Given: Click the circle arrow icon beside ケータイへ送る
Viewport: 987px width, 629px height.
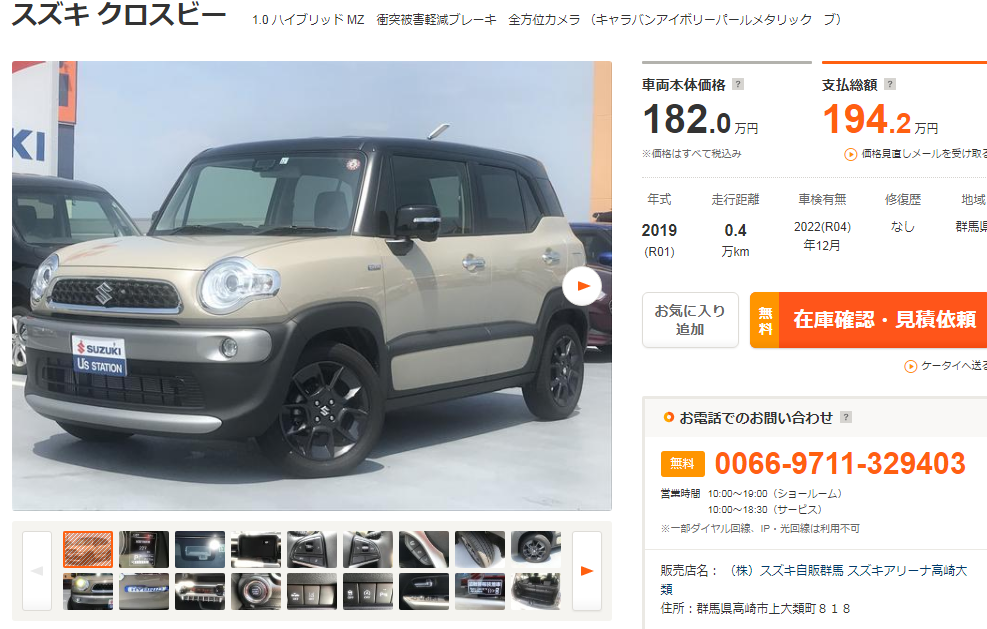Looking at the screenshot, I should [910, 366].
